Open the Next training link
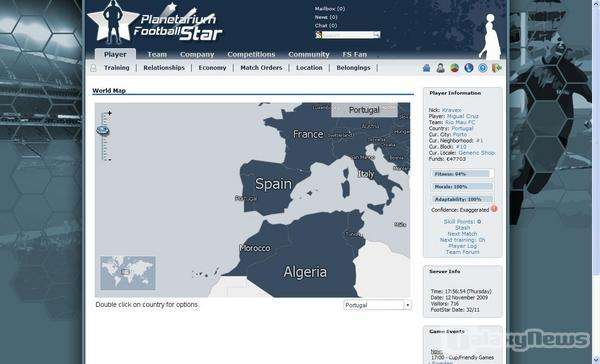Image resolution: width=600 pixels, height=364 pixels. [x=462, y=240]
